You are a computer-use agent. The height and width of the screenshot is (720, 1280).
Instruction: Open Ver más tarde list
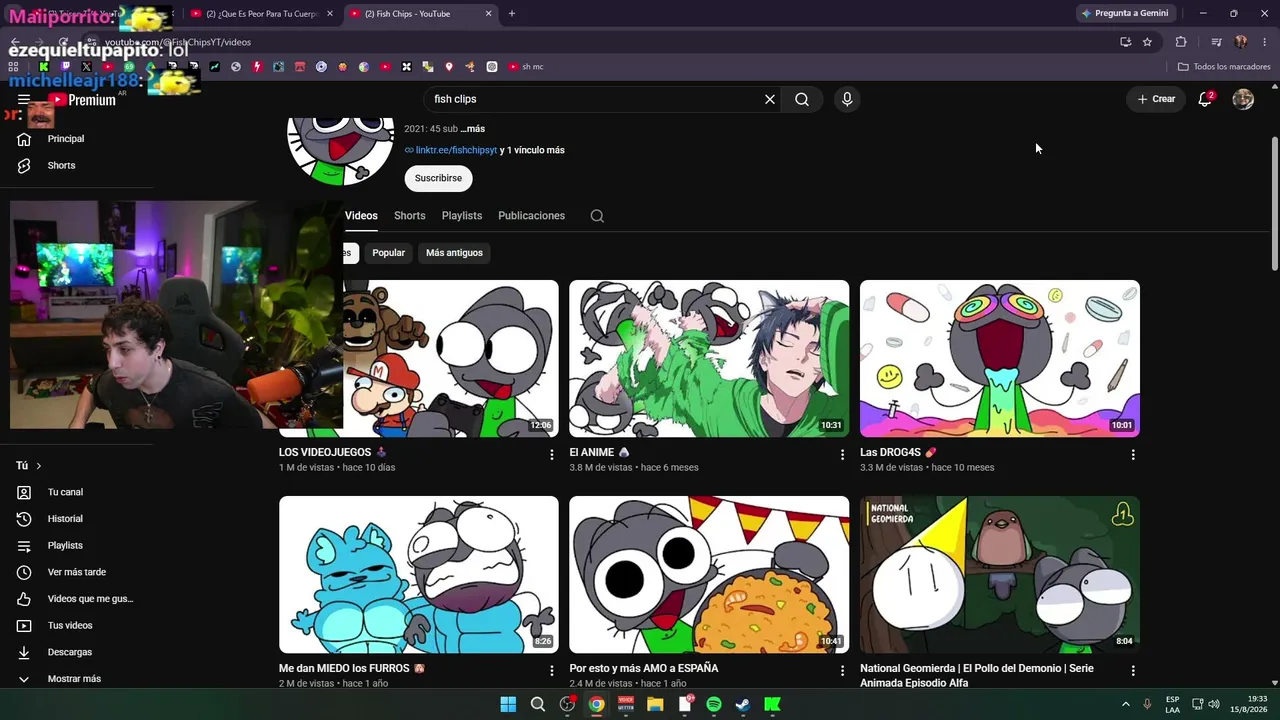[76, 572]
